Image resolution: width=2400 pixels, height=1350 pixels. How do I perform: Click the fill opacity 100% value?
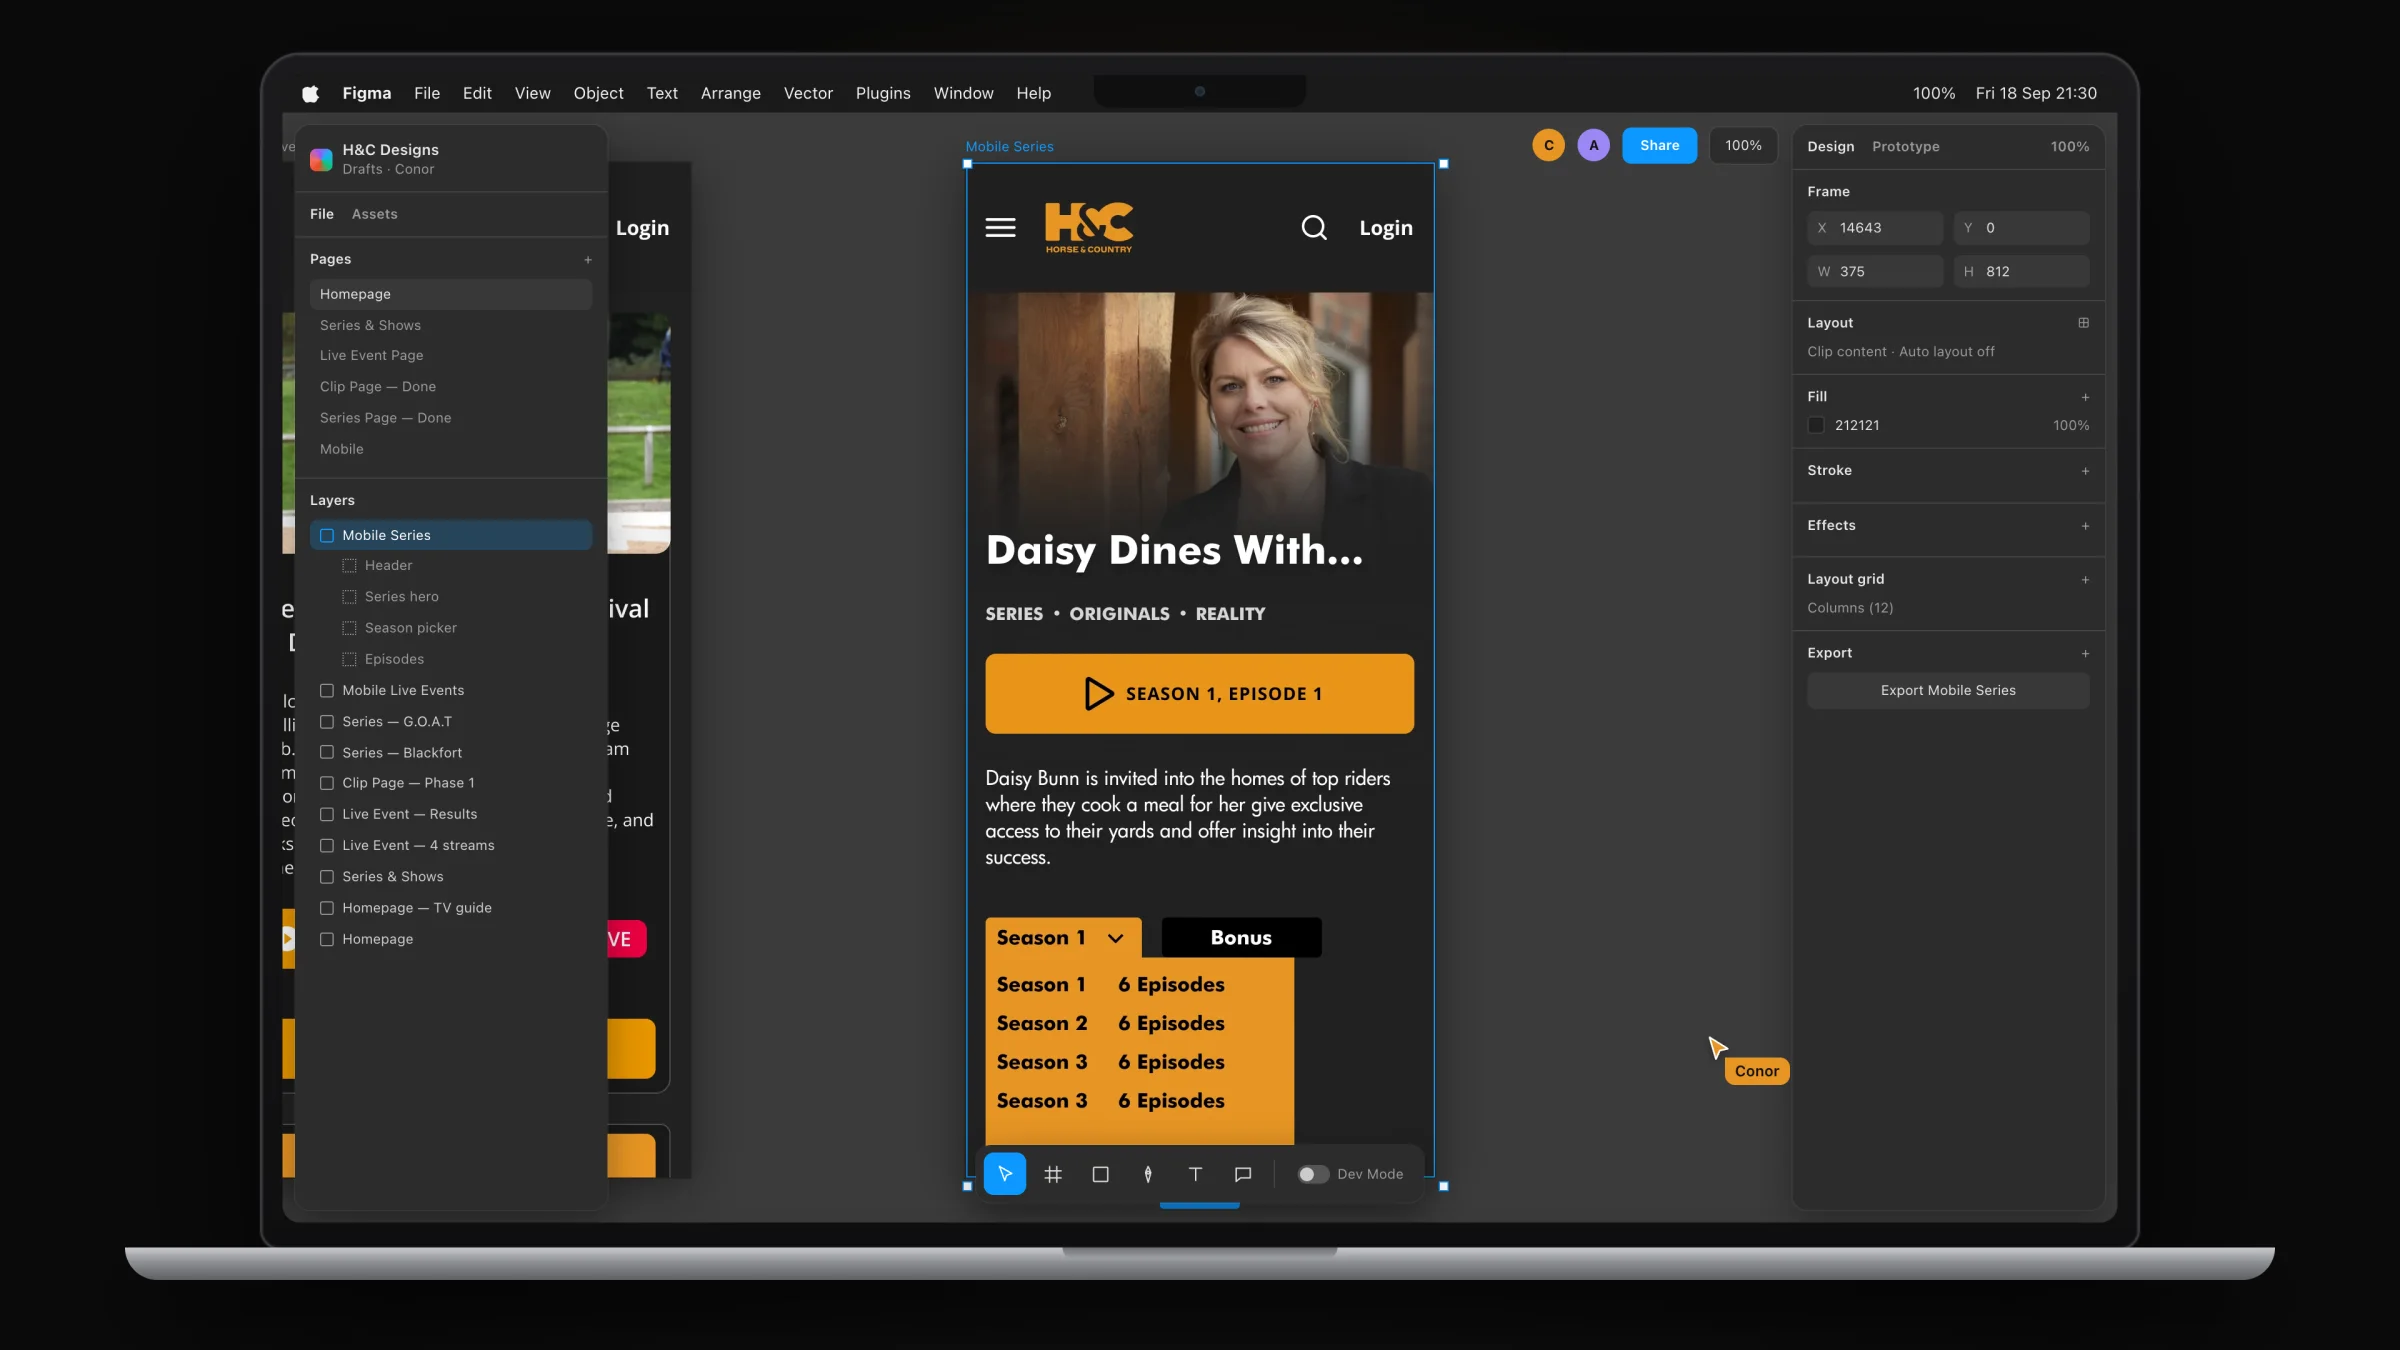tap(2070, 426)
